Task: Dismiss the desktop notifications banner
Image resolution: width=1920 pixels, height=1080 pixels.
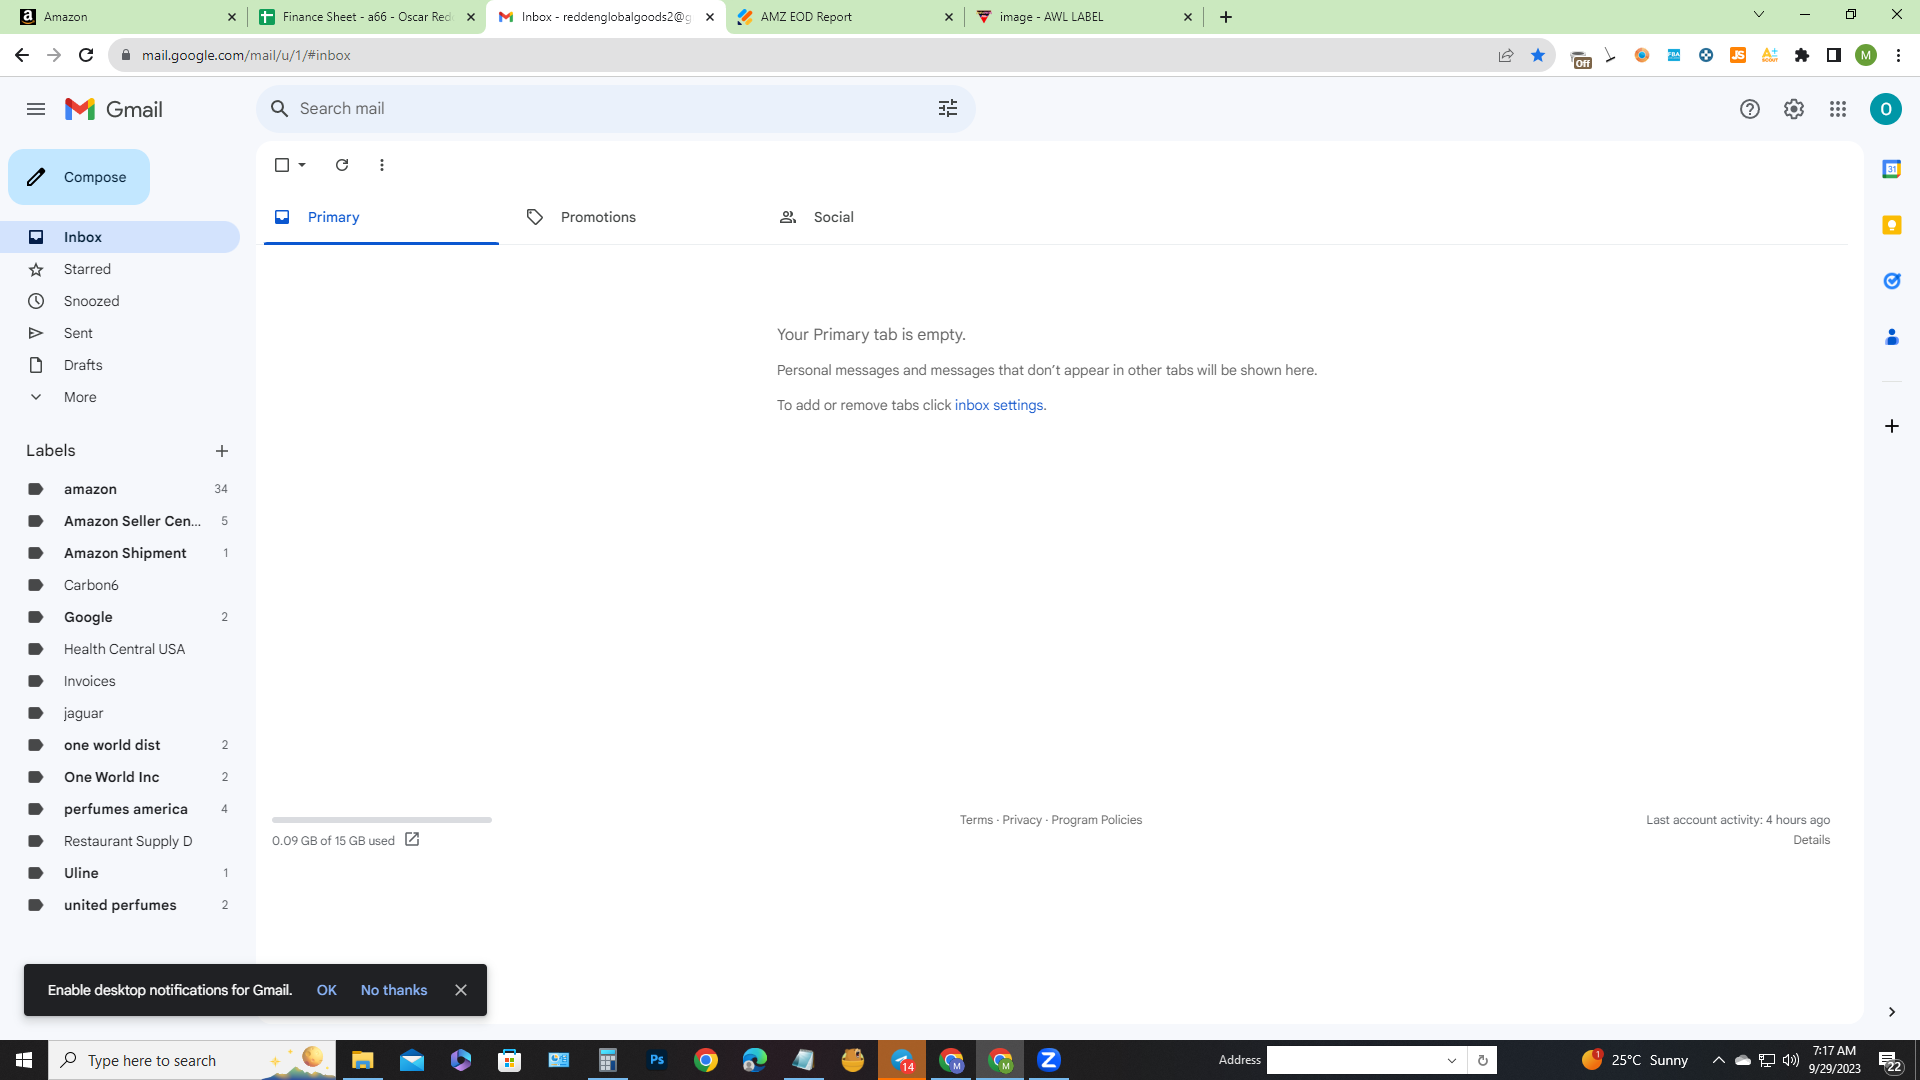Action: [x=461, y=990]
